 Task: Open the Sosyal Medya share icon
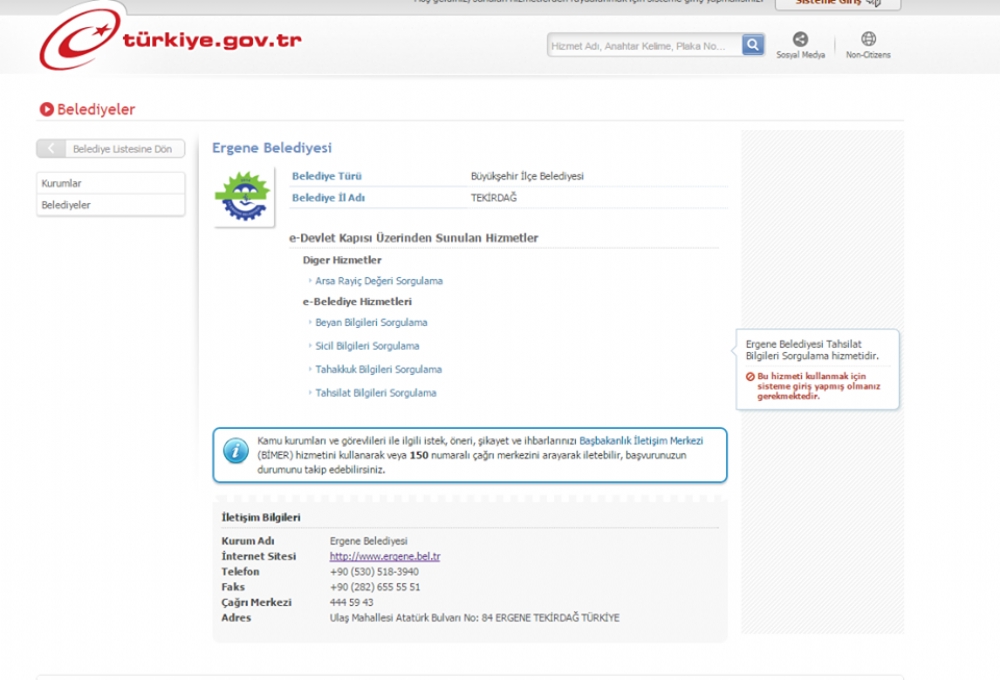800,39
